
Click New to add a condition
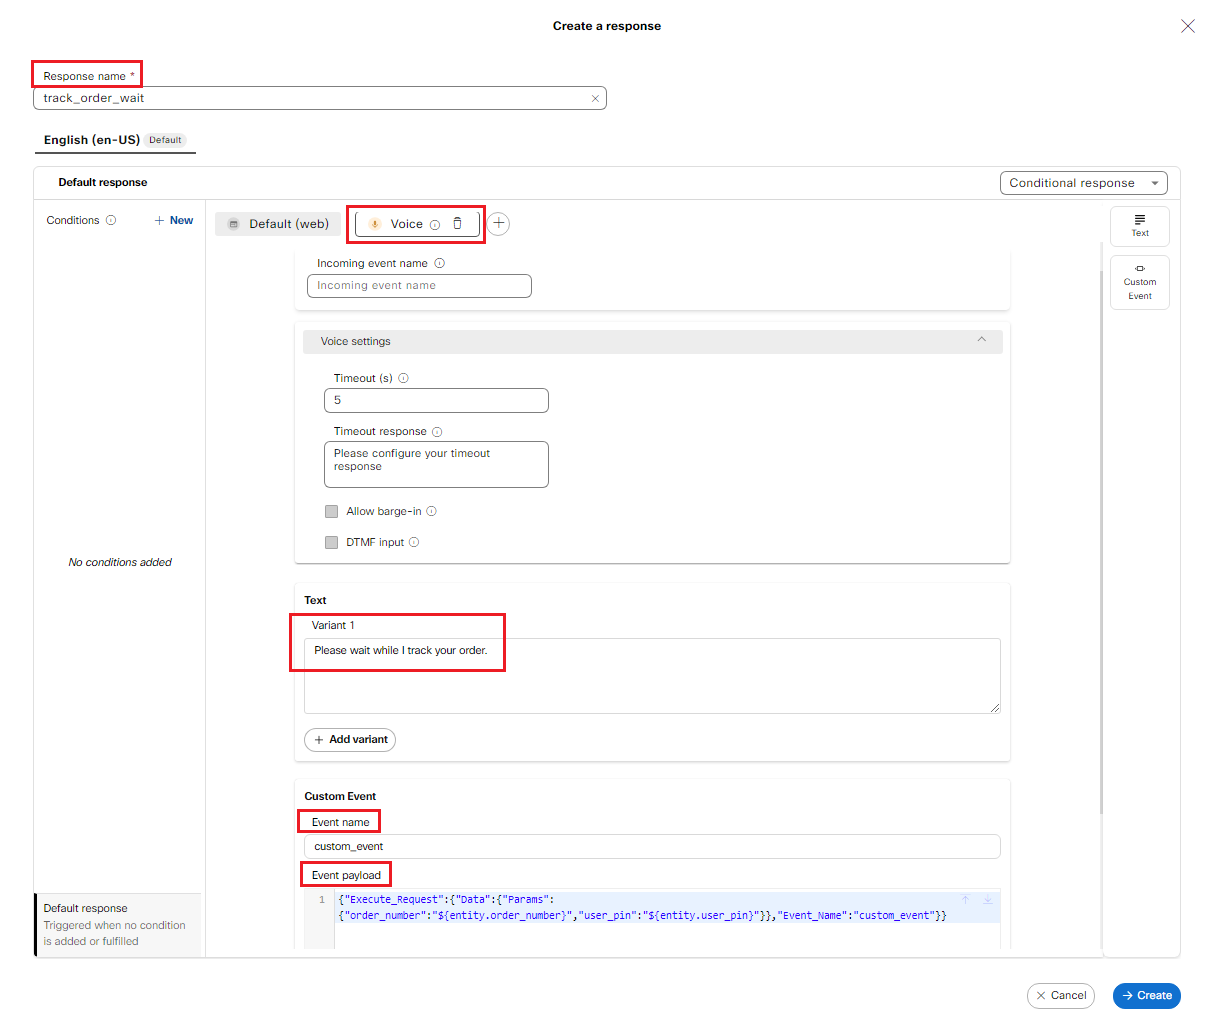click(174, 221)
